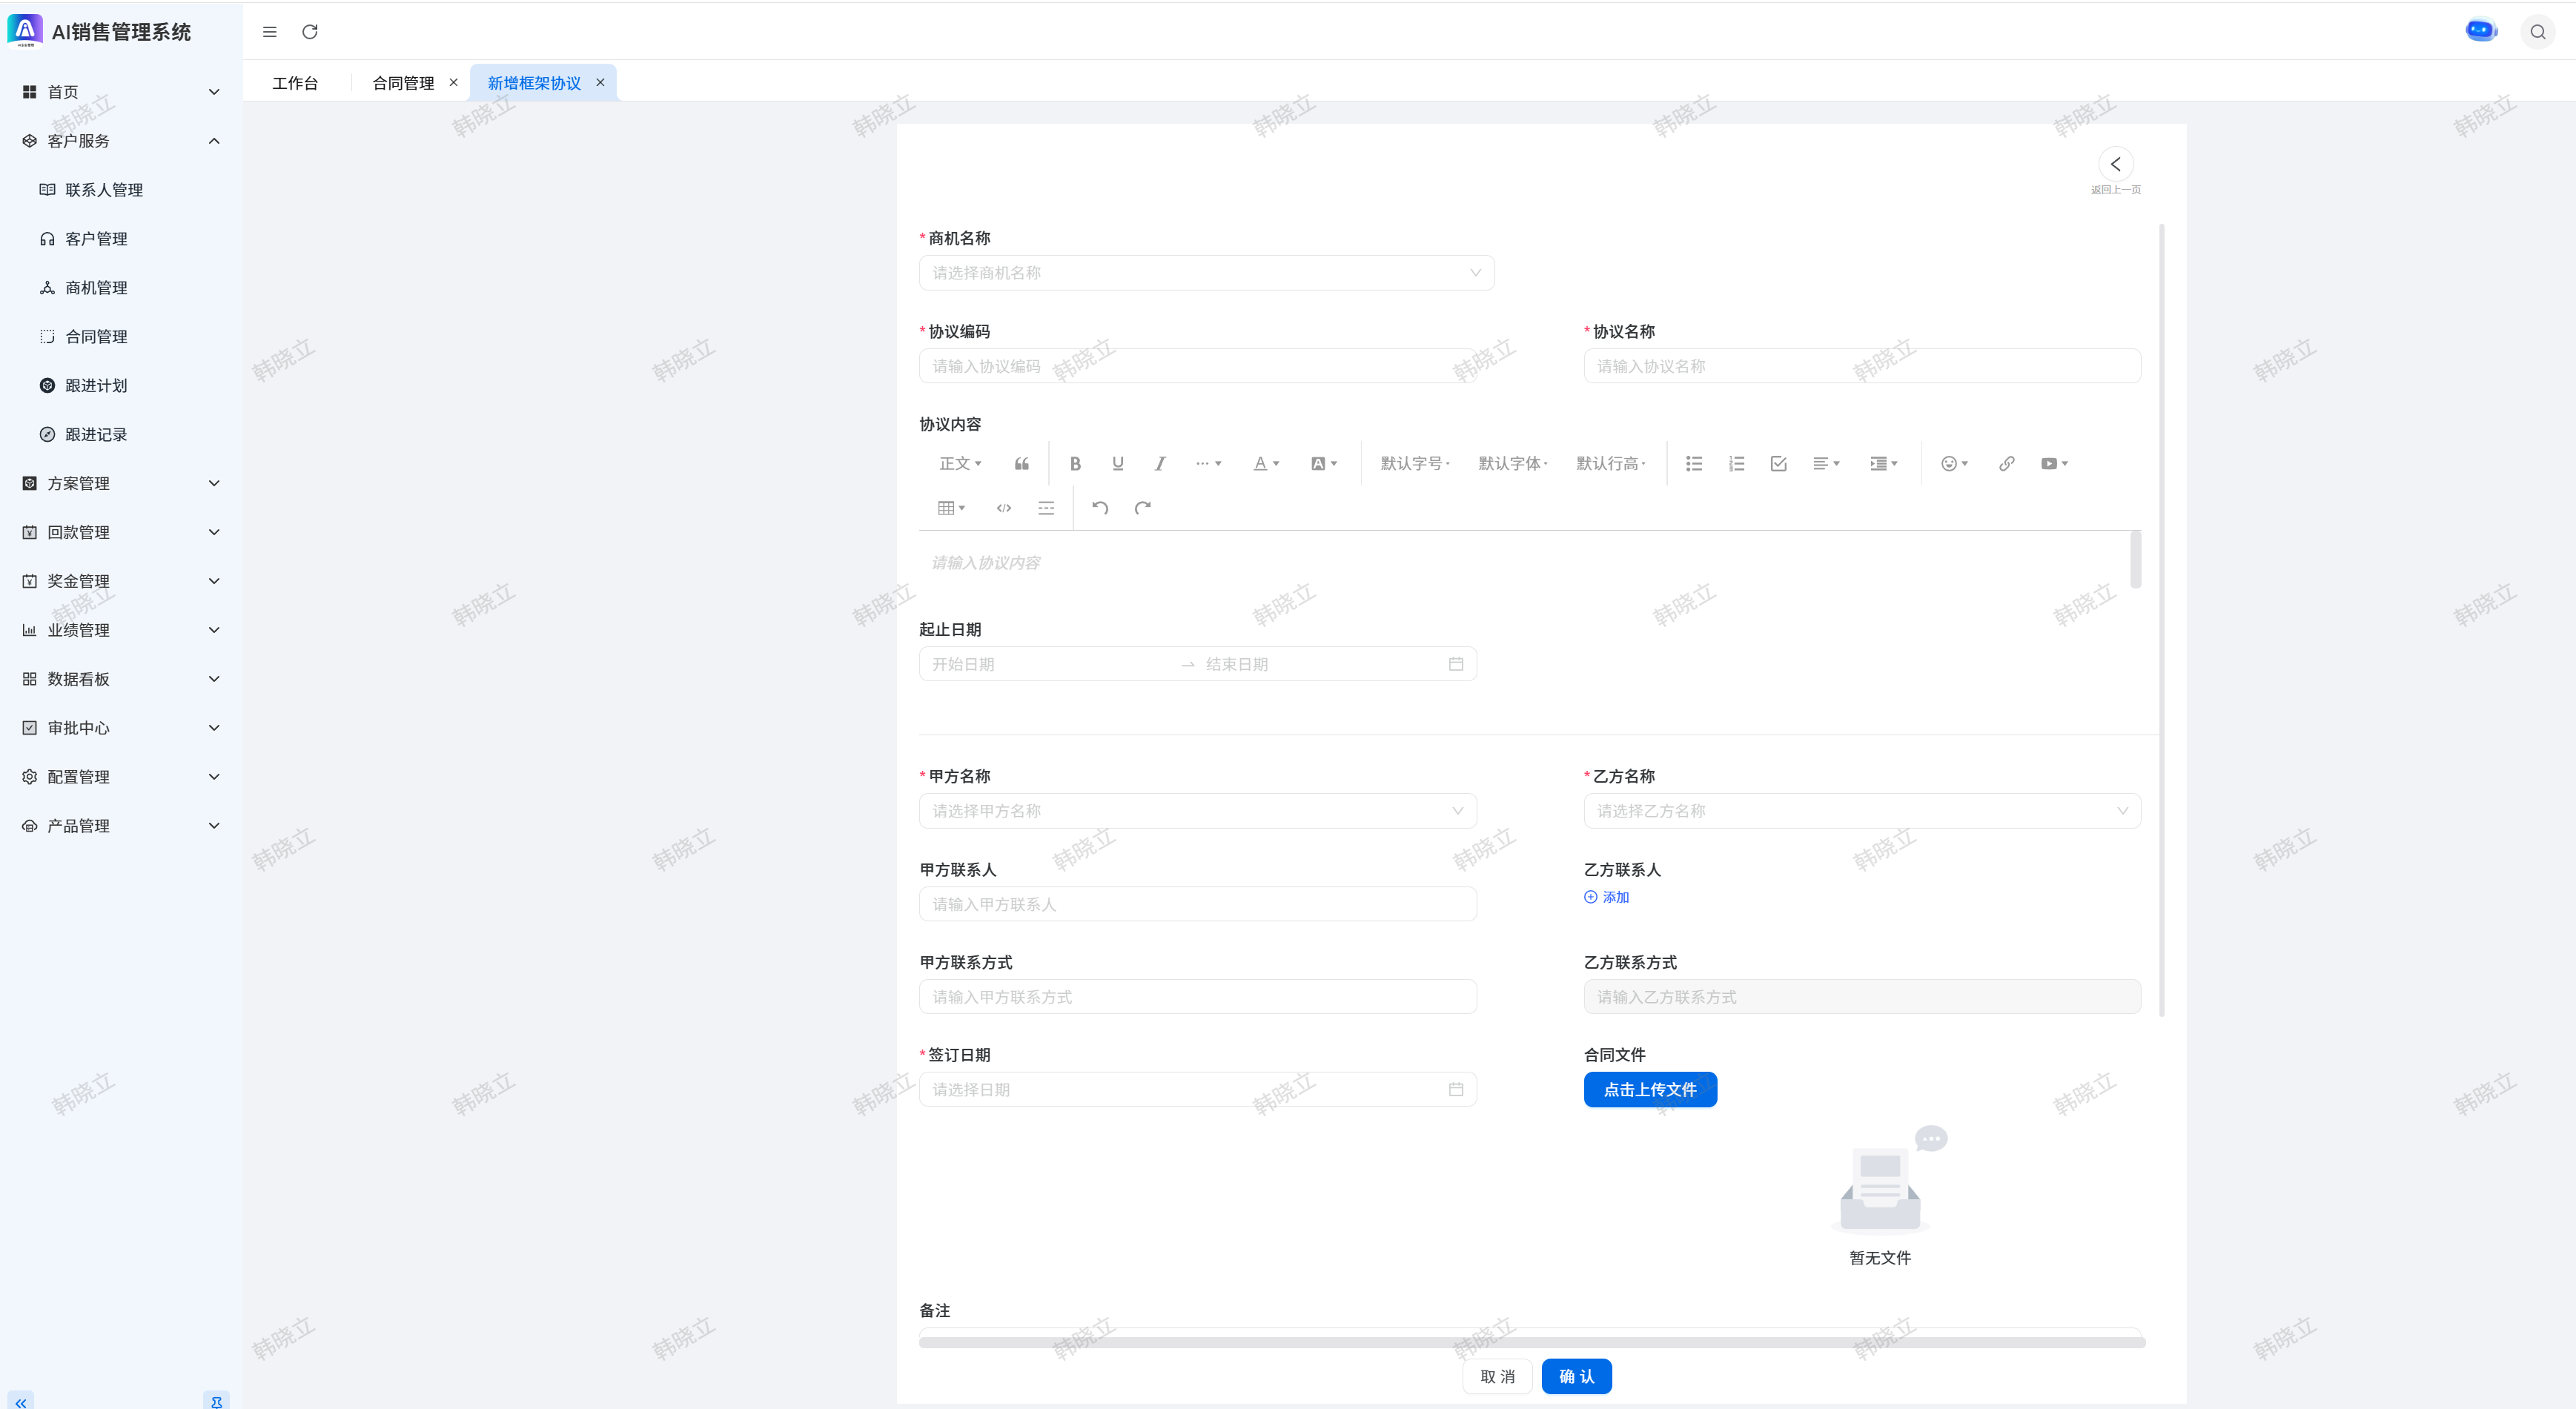Switch to the 合同管理 tab

(403, 83)
